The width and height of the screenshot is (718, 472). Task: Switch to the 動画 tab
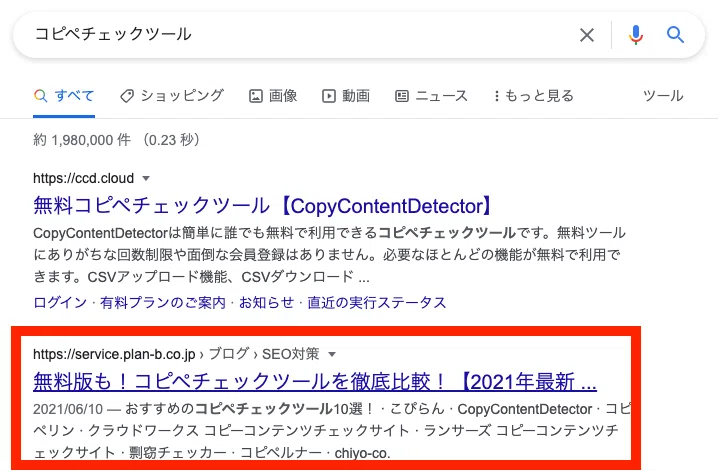tap(346, 96)
